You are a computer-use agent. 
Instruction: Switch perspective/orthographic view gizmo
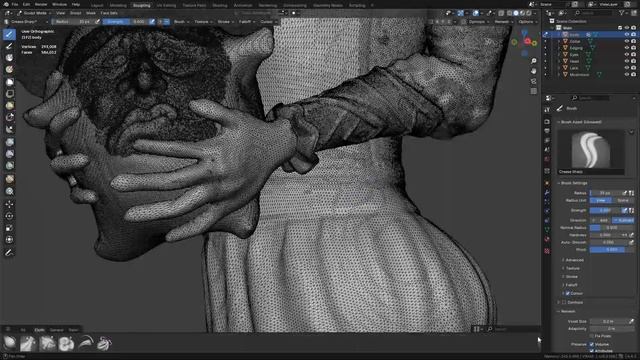click(x=534, y=91)
